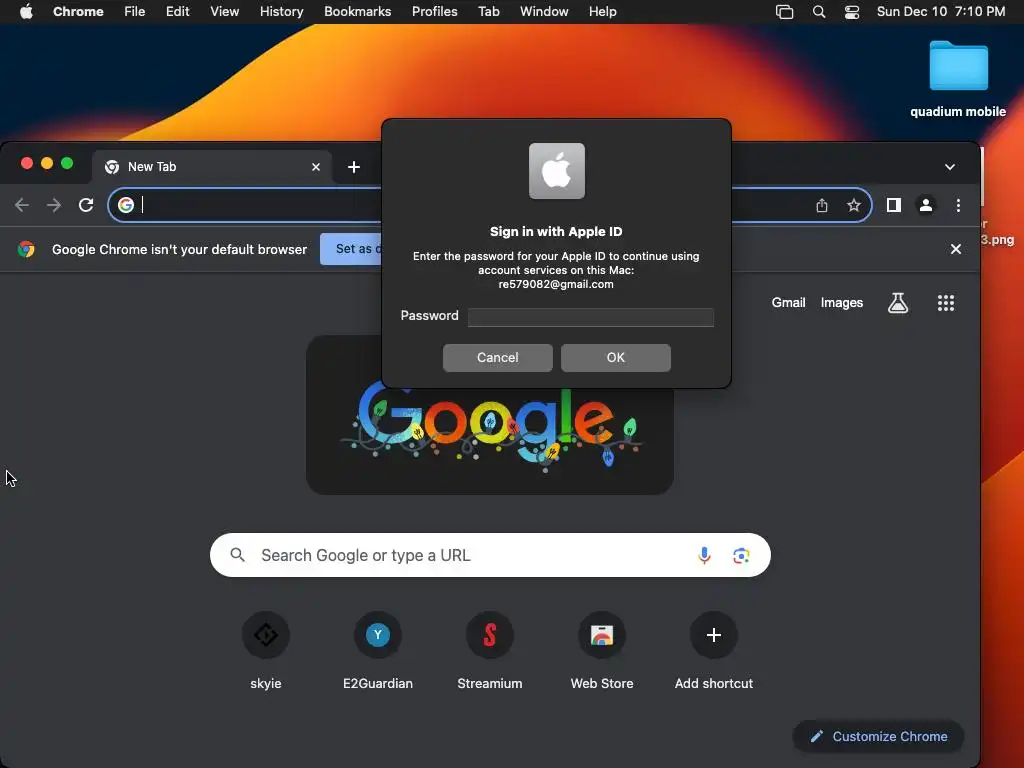Open the Images link
This screenshot has width=1024, height=768.
842,302
